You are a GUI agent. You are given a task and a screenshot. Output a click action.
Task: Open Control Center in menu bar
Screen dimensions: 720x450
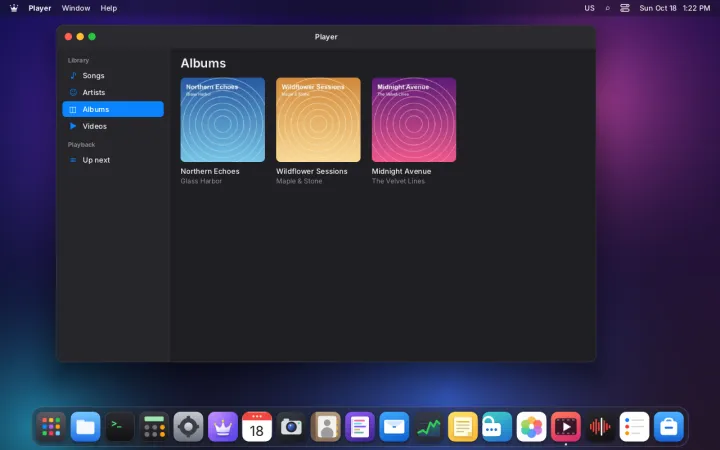(x=625, y=8)
